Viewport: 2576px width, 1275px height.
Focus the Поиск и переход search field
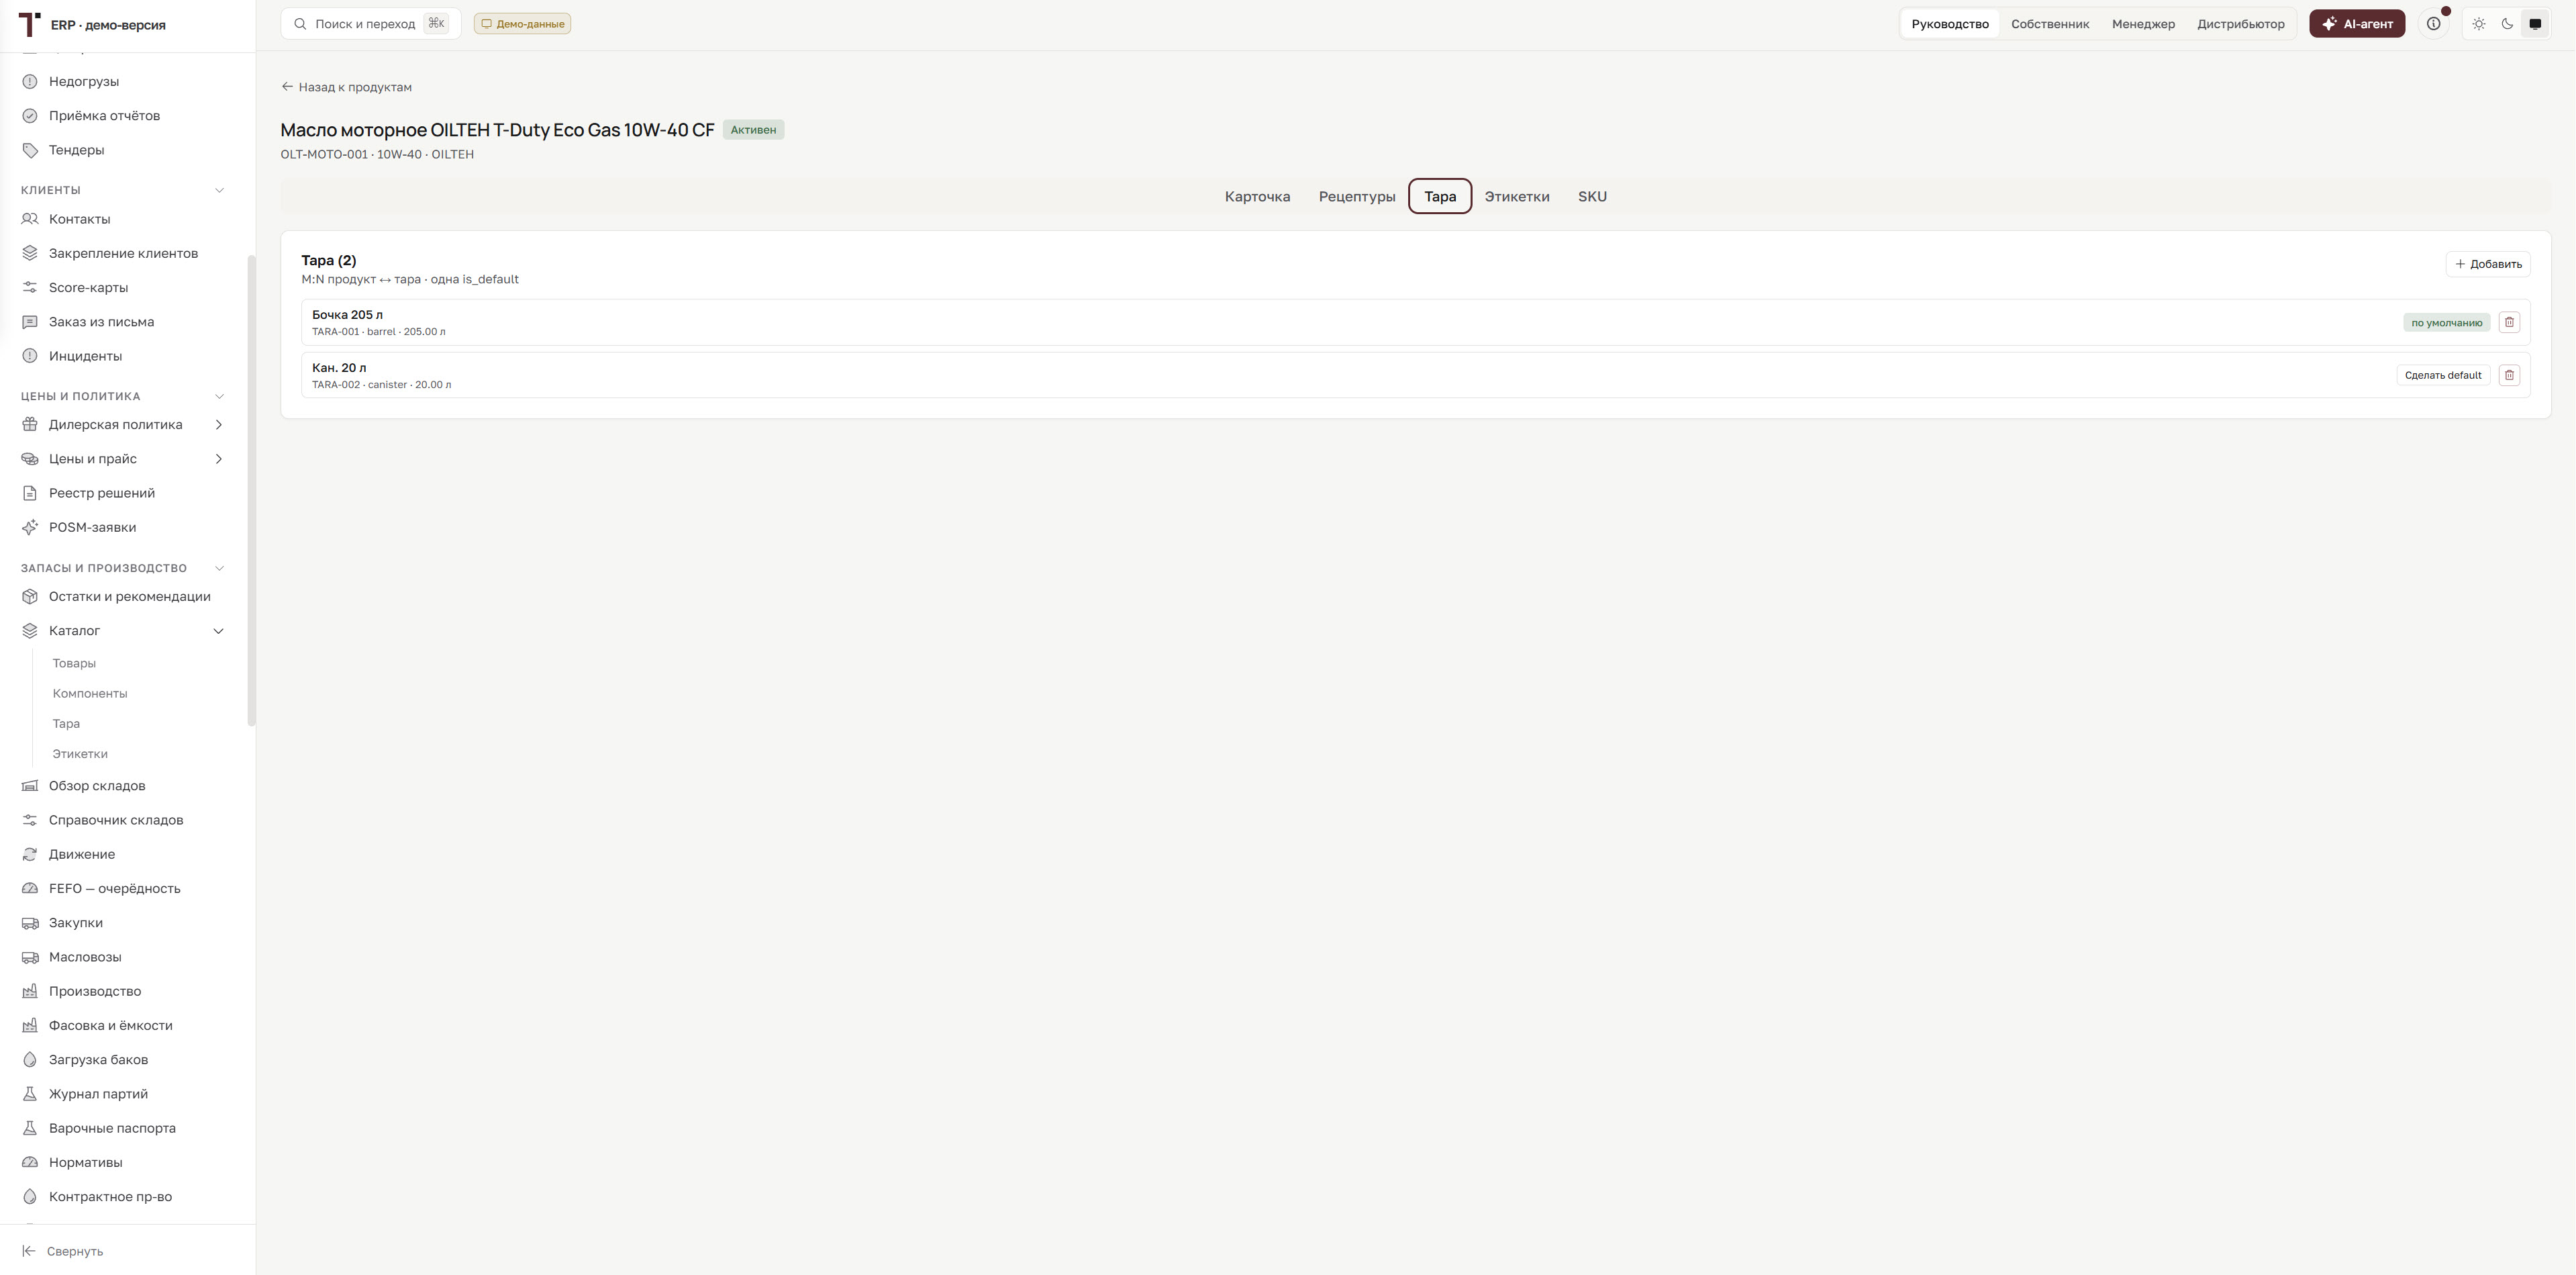[371, 24]
